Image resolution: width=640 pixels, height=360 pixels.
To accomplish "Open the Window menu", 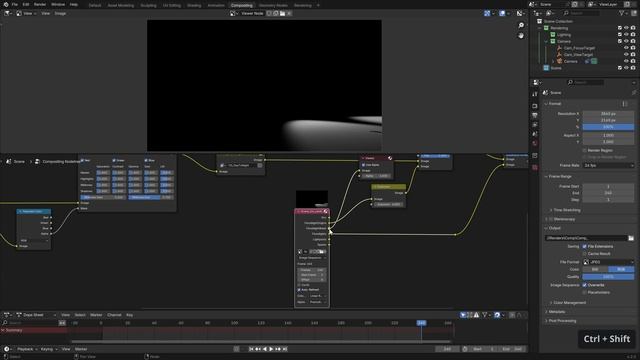I will pyautogui.click(x=58, y=4).
